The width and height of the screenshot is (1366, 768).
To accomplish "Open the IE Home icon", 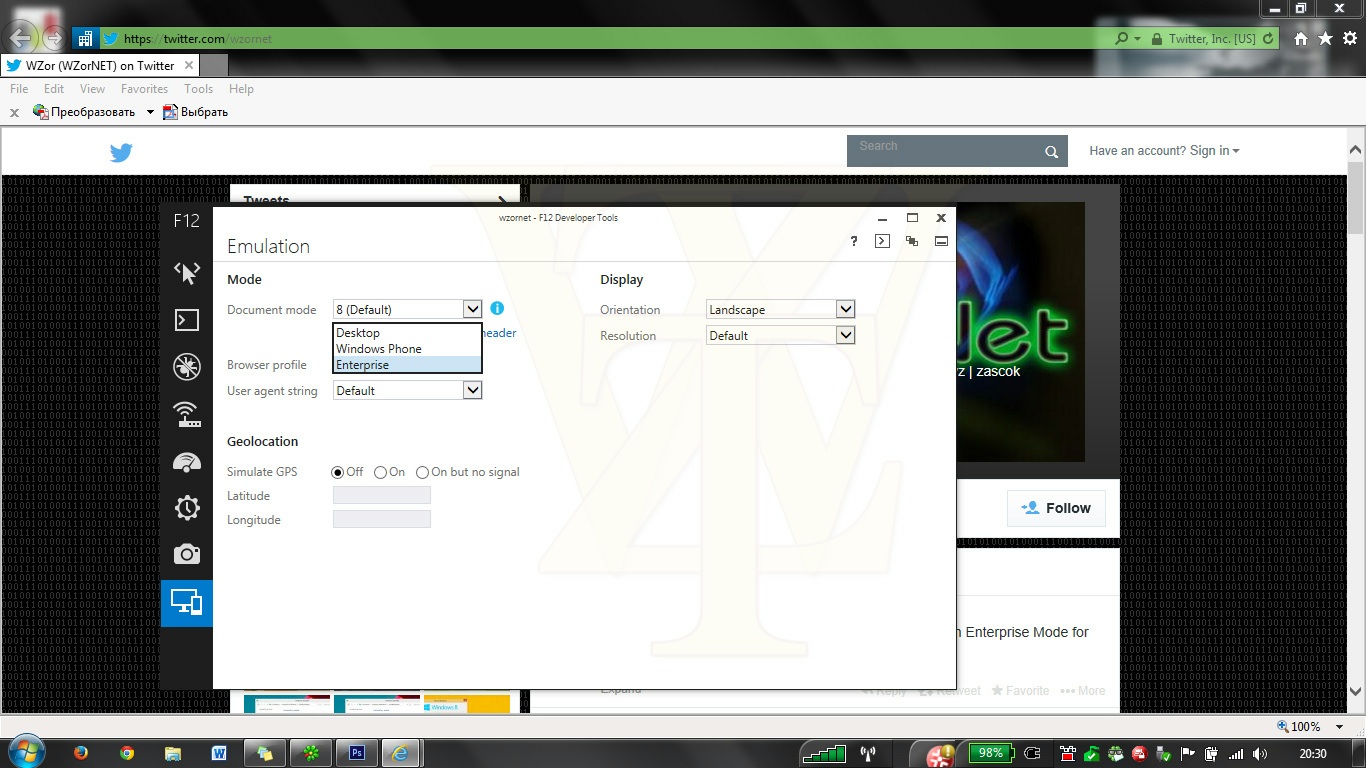I will pos(1301,39).
